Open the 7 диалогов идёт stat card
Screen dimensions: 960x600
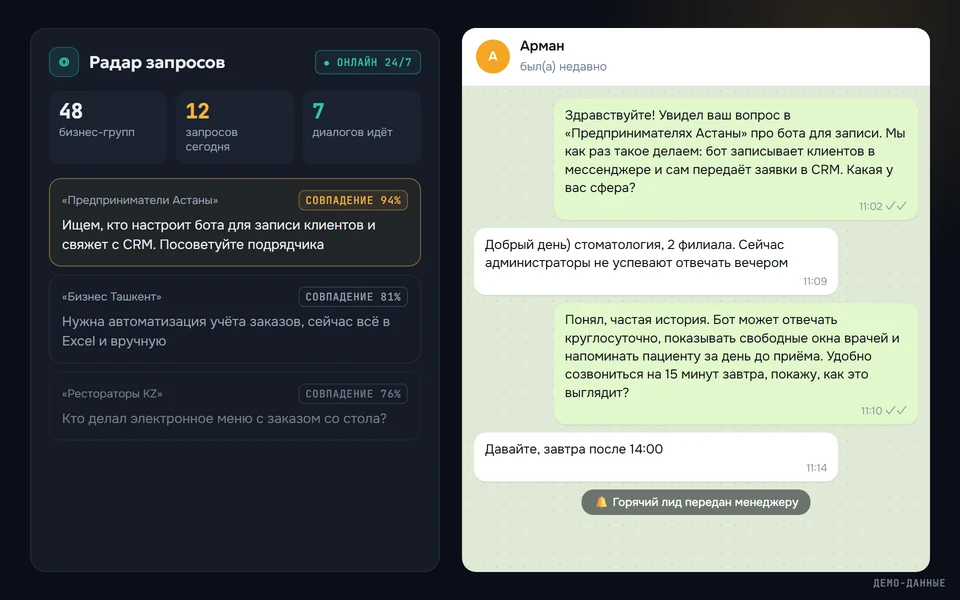[x=362, y=127]
